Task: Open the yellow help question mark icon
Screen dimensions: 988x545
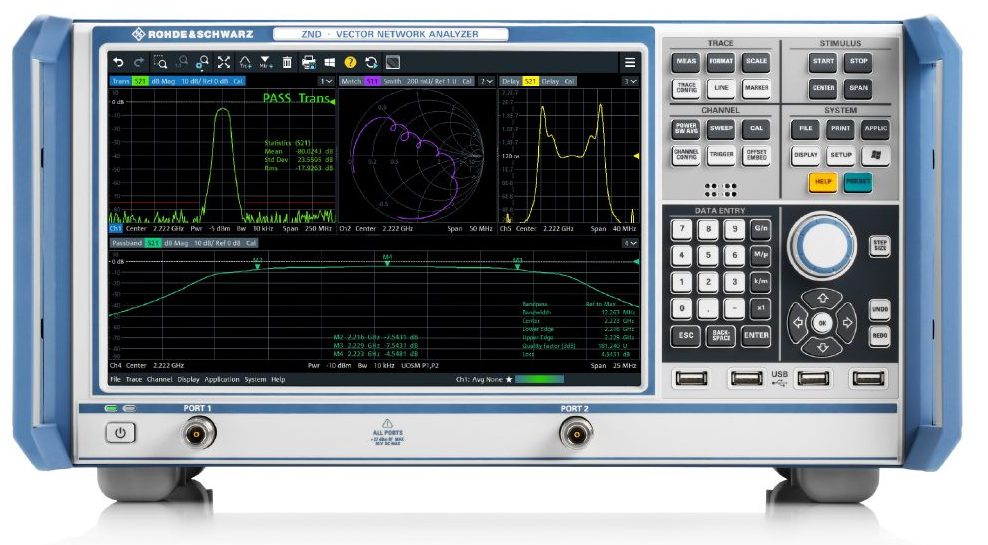Action: coord(351,62)
